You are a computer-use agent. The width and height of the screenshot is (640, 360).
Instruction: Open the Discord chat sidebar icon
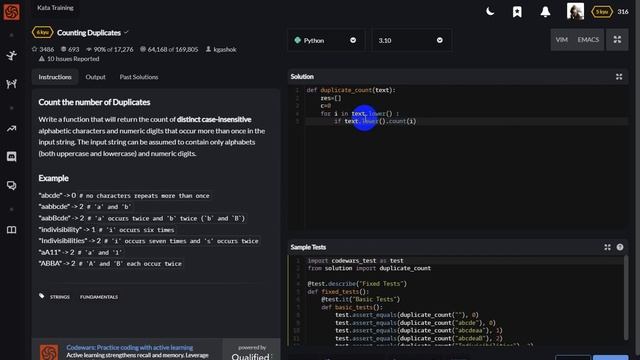tap(11, 157)
